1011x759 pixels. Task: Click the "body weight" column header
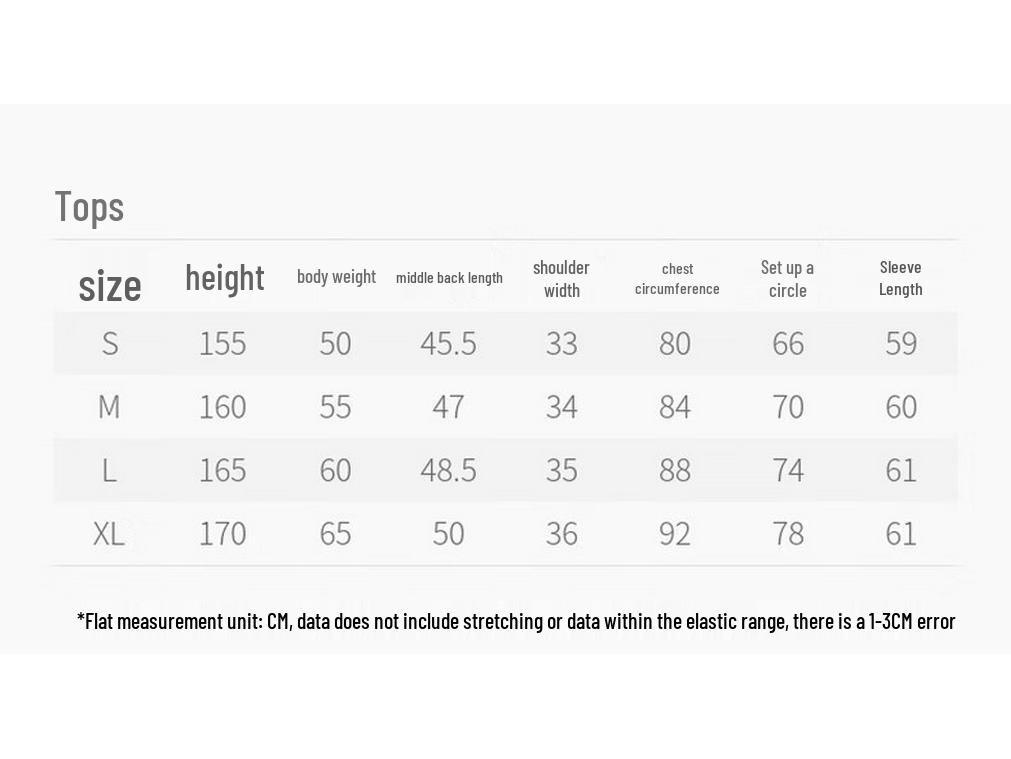pos(336,277)
